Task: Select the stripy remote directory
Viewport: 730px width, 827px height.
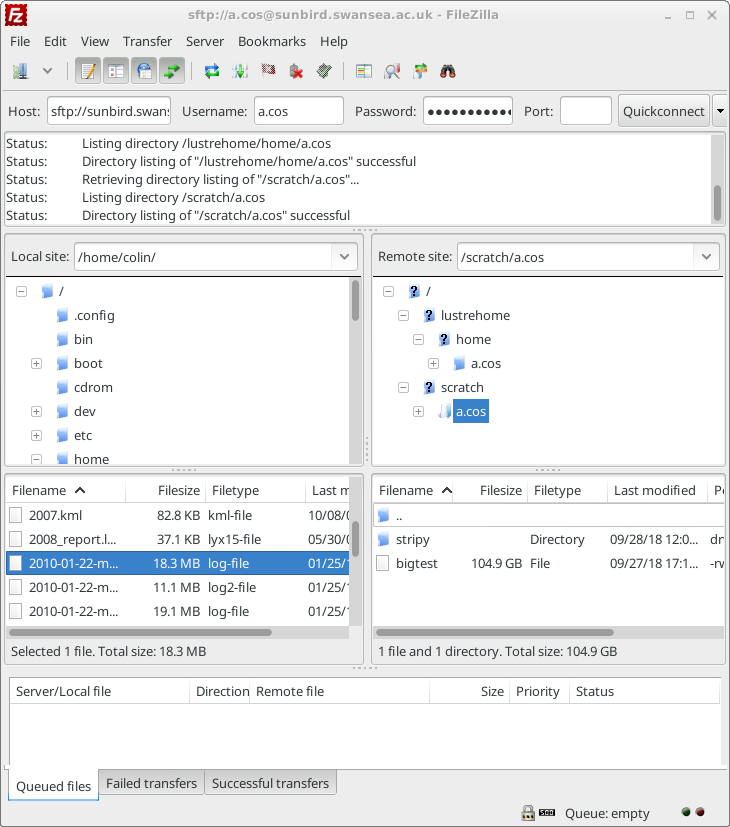Action: tap(549, 539)
